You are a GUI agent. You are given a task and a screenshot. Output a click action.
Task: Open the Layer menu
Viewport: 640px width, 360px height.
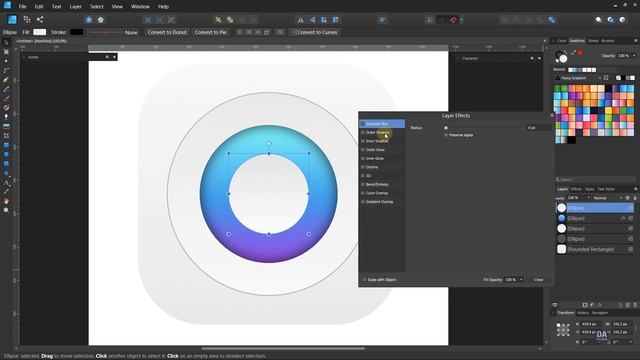coord(76,7)
